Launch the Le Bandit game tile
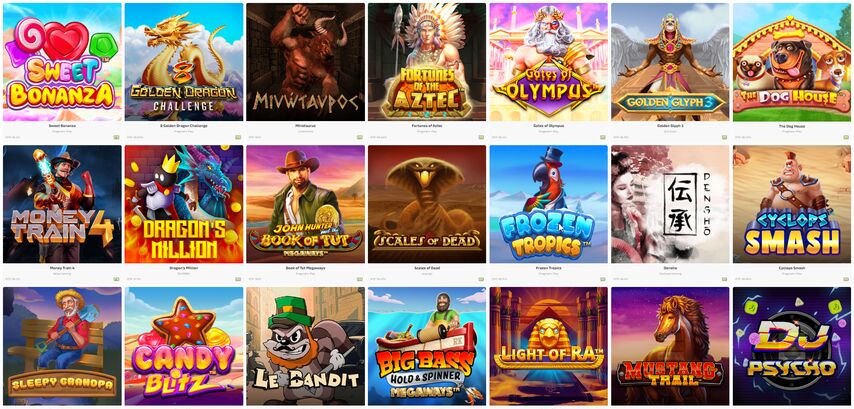Image resolution: width=854 pixels, height=409 pixels. tap(306, 346)
